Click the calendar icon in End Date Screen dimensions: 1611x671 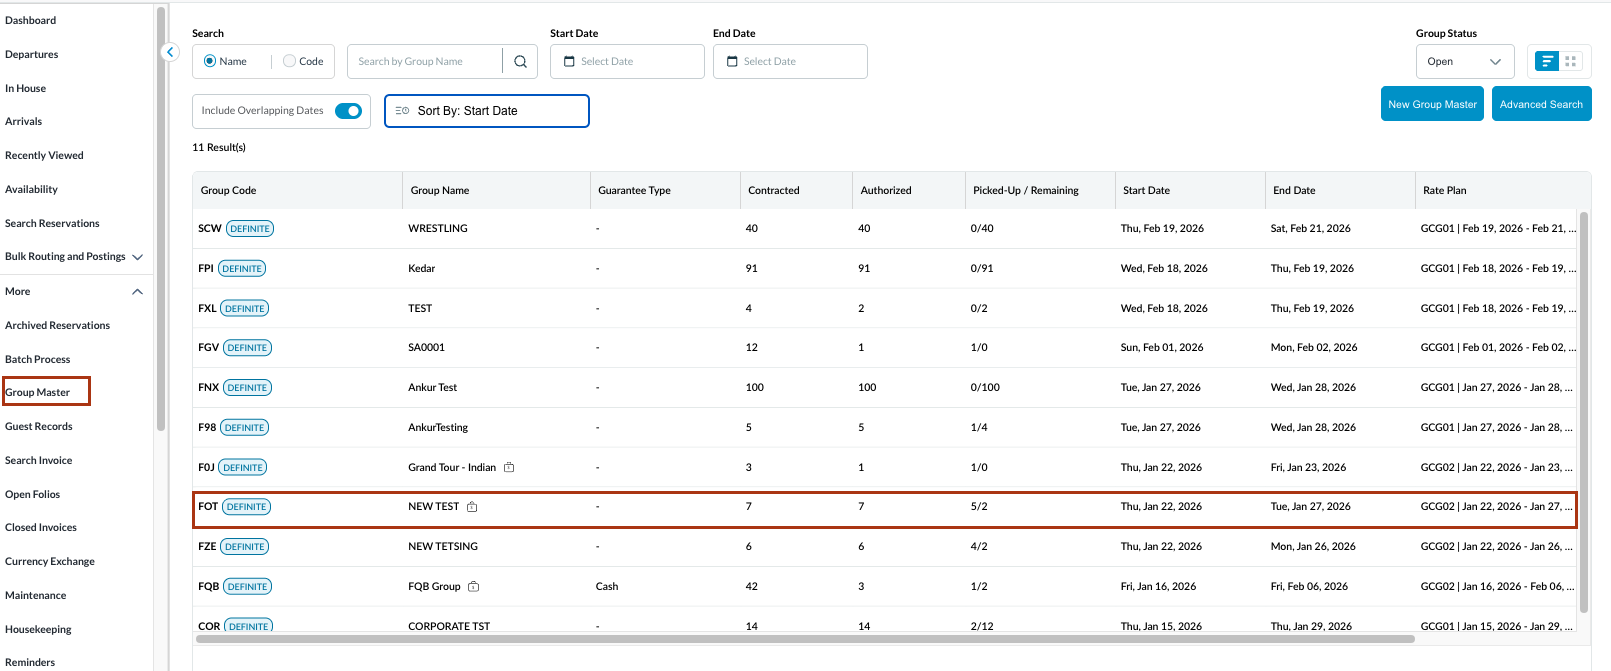coord(732,62)
